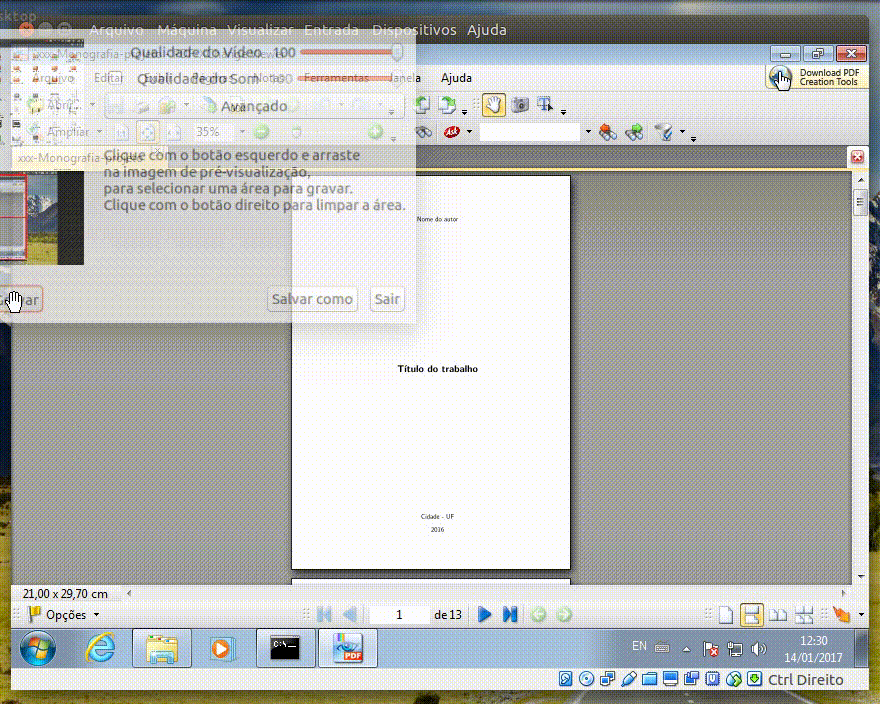Click the horizontal scroll right arrow

coord(843,593)
